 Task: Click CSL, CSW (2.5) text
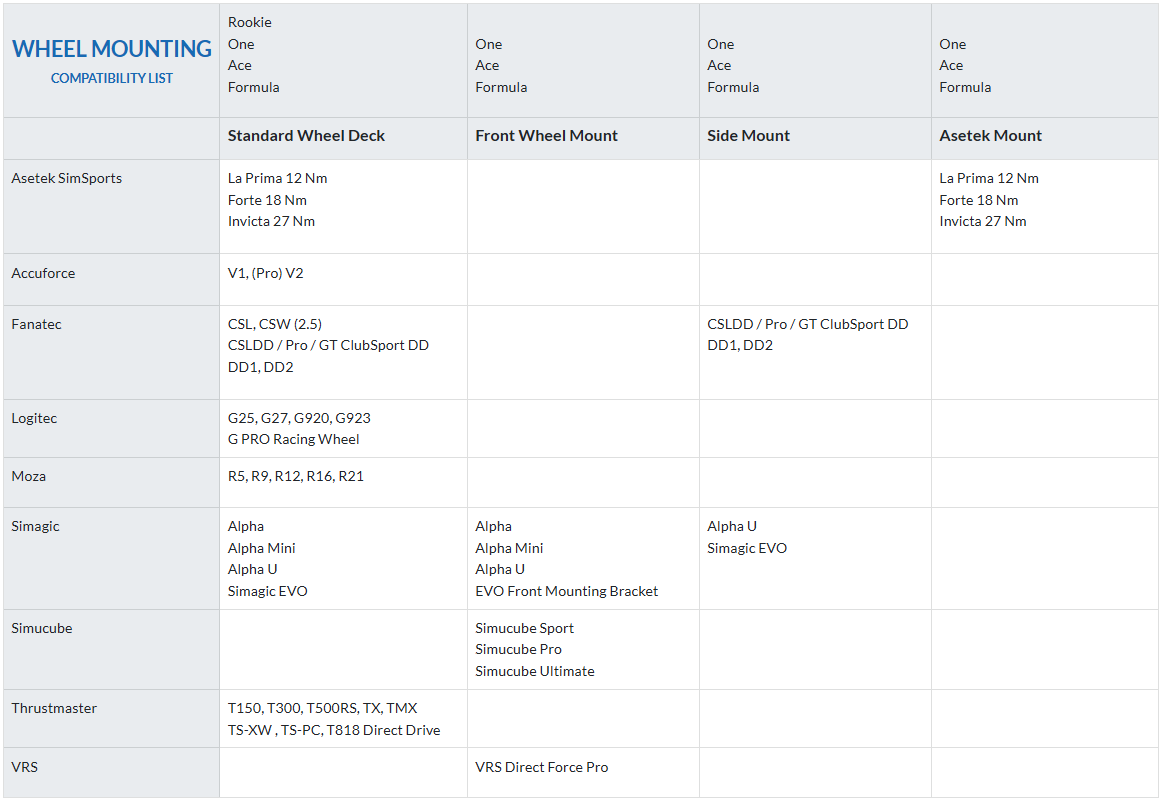pos(274,324)
